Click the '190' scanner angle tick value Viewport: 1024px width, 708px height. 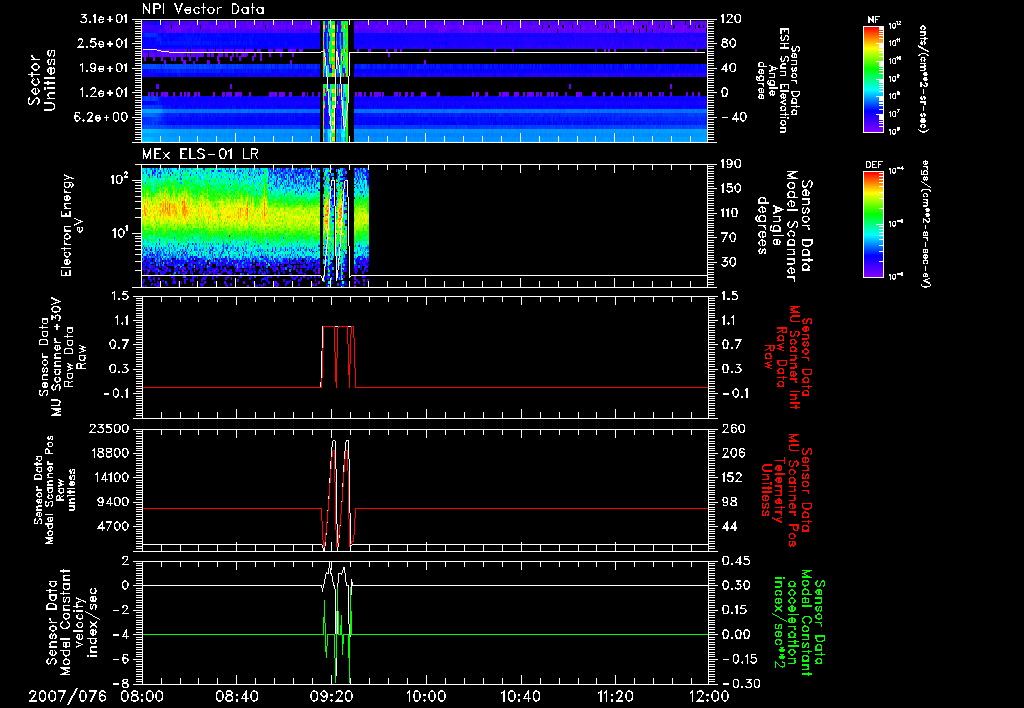[x=731, y=164]
